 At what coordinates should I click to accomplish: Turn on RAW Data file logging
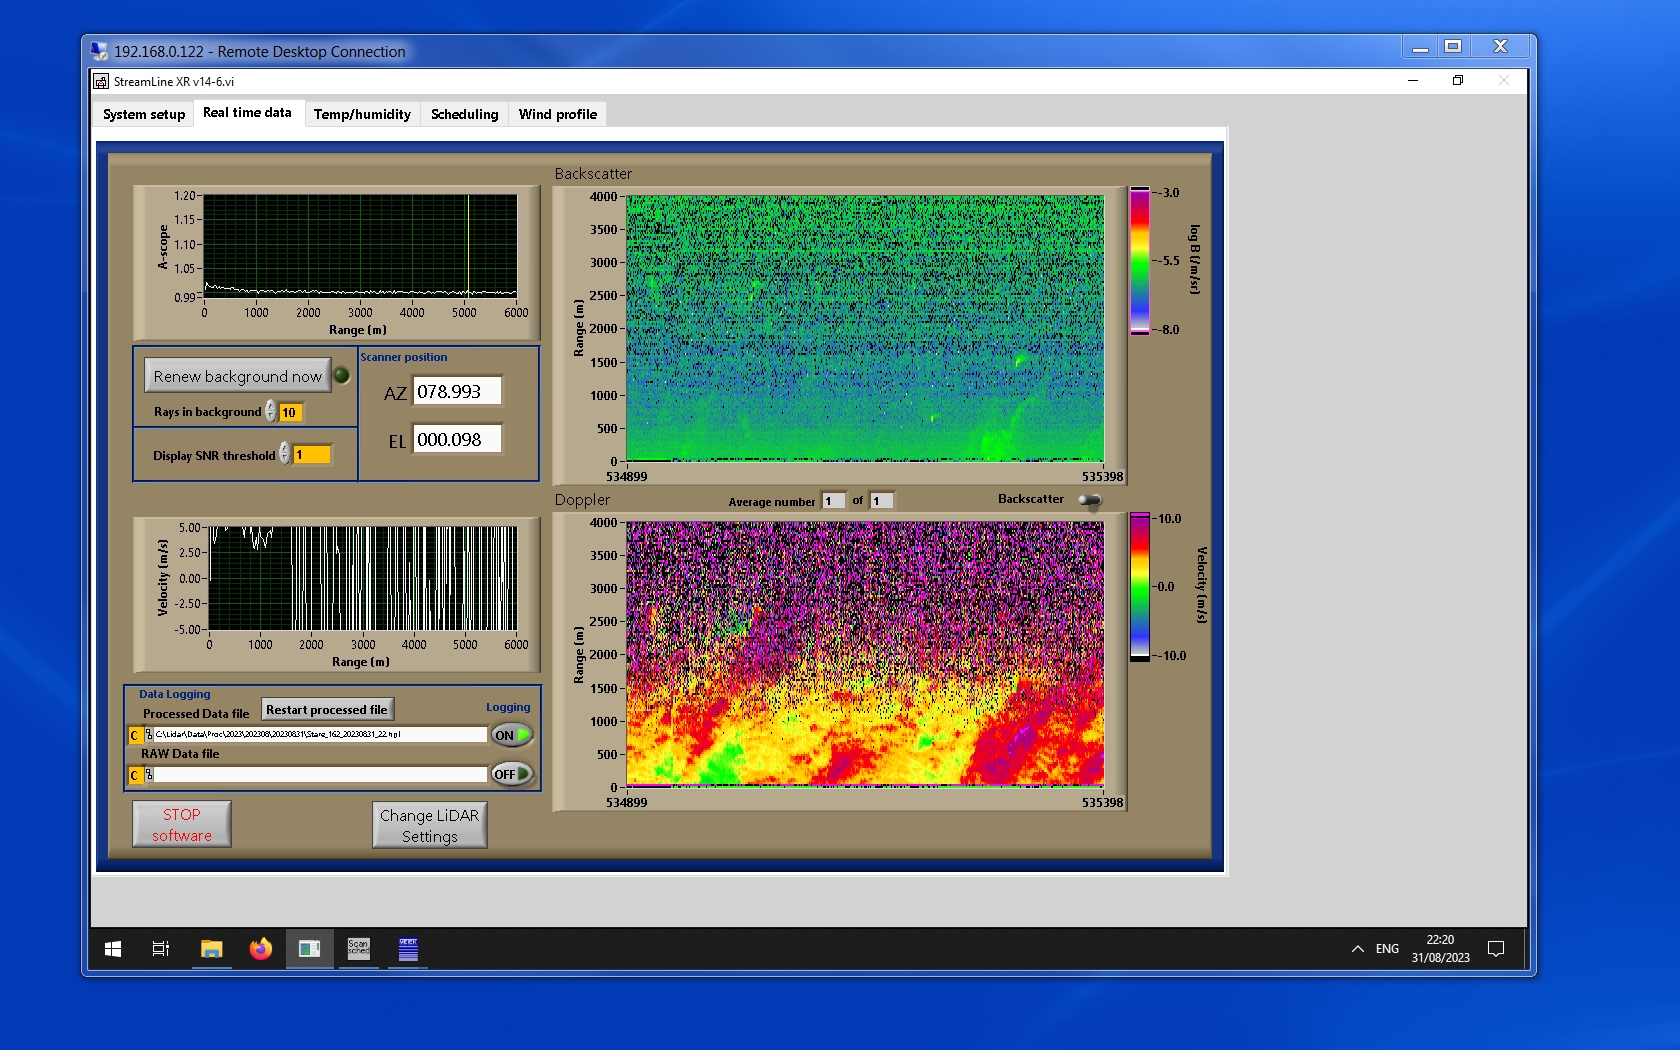pyautogui.click(x=511, y=775)
